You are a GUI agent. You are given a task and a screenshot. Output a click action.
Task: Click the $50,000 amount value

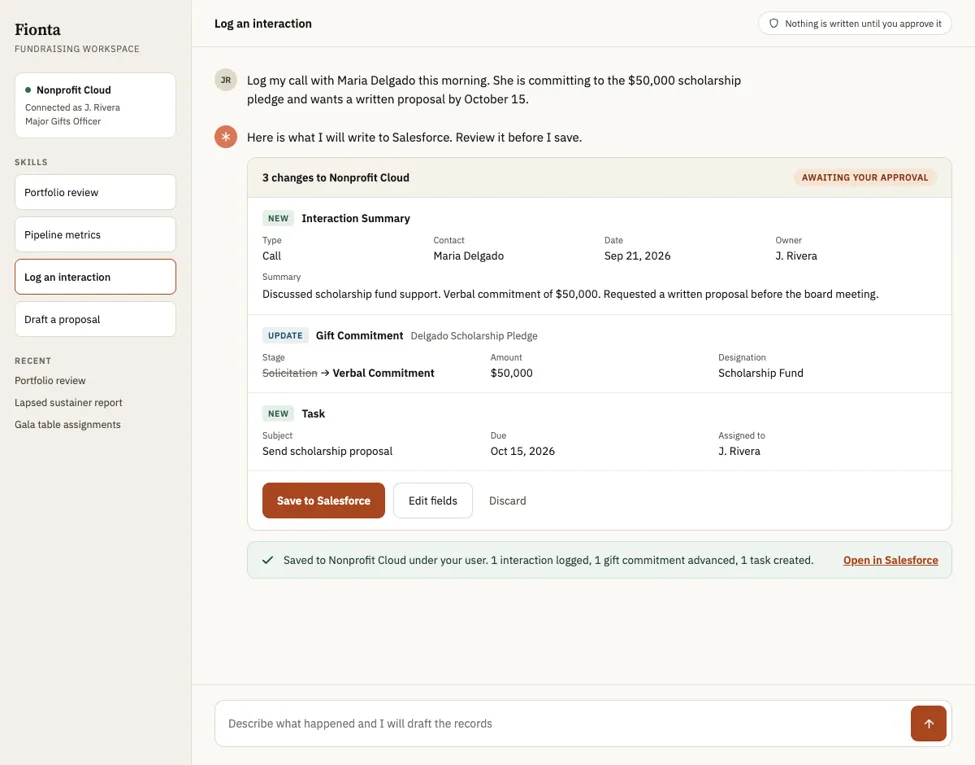click(x=511, y=373)
